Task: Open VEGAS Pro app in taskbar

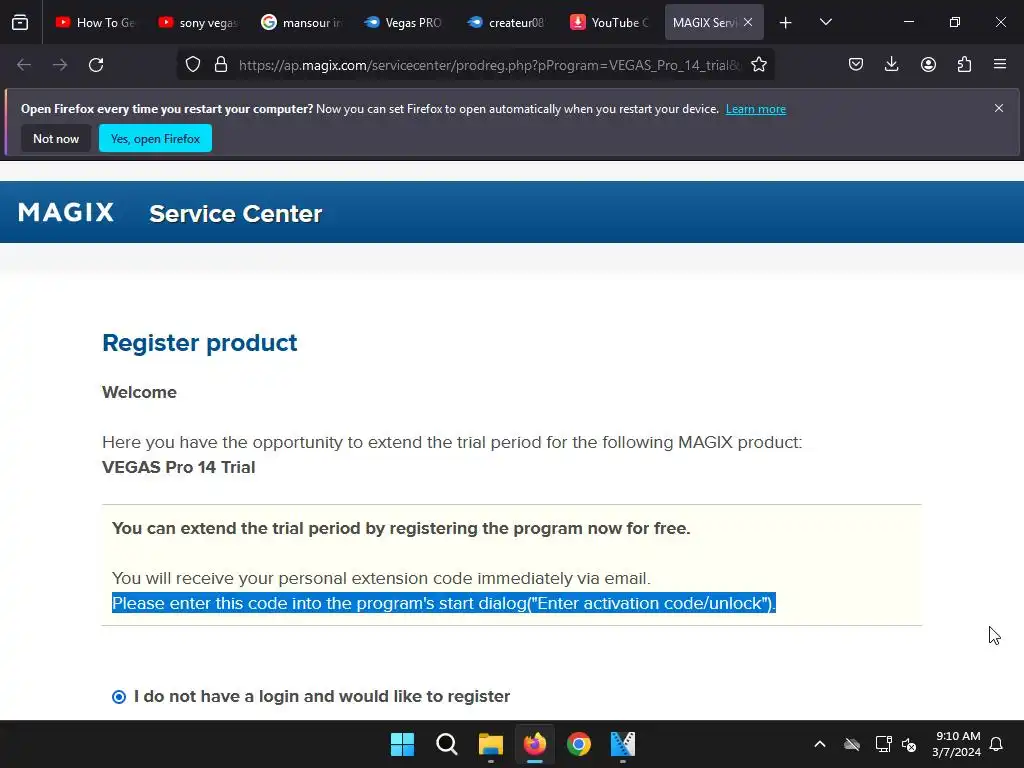Action: [622, 744]
